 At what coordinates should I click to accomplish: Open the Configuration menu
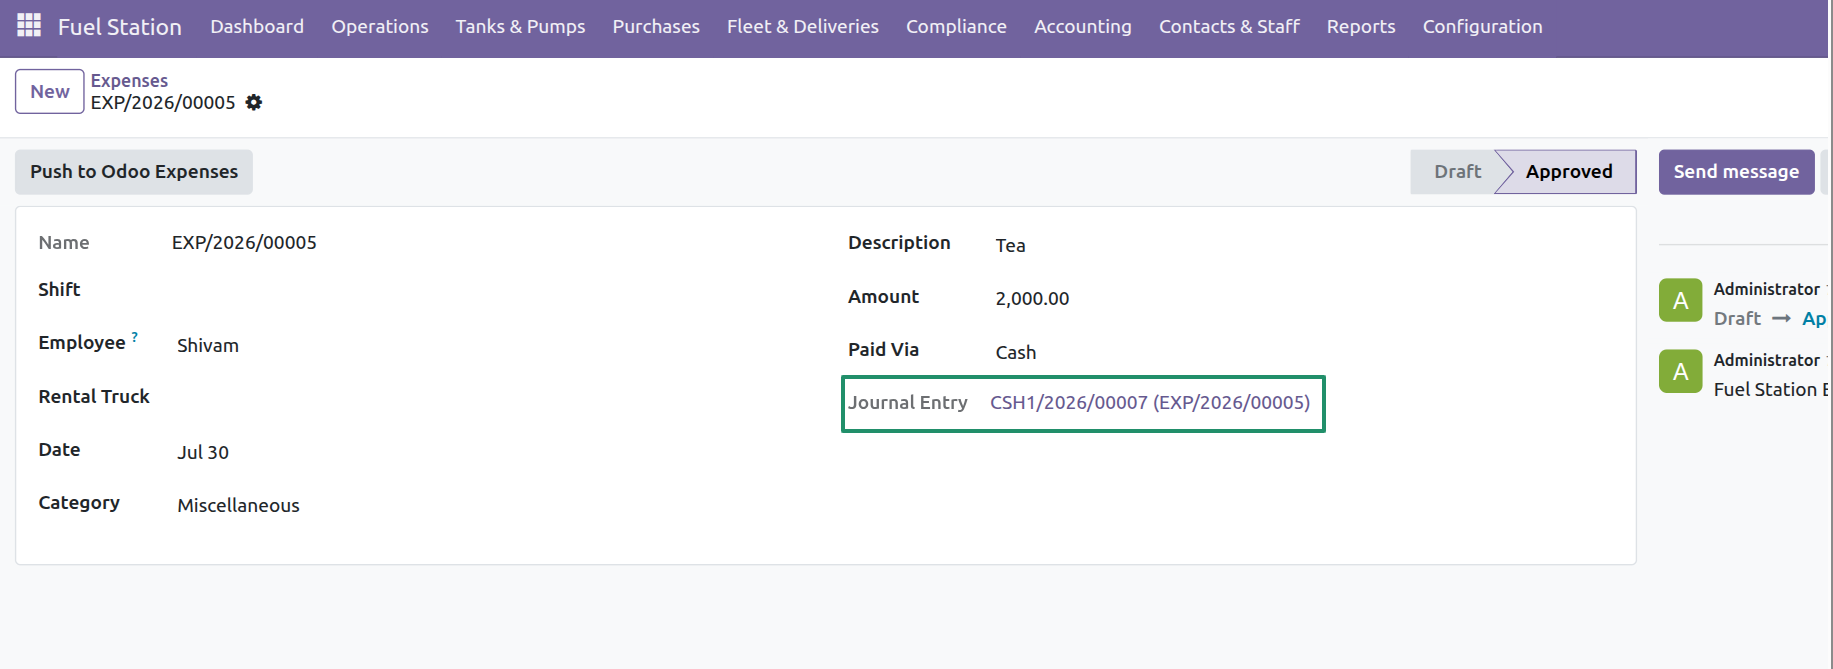[x=1482, y=27]
